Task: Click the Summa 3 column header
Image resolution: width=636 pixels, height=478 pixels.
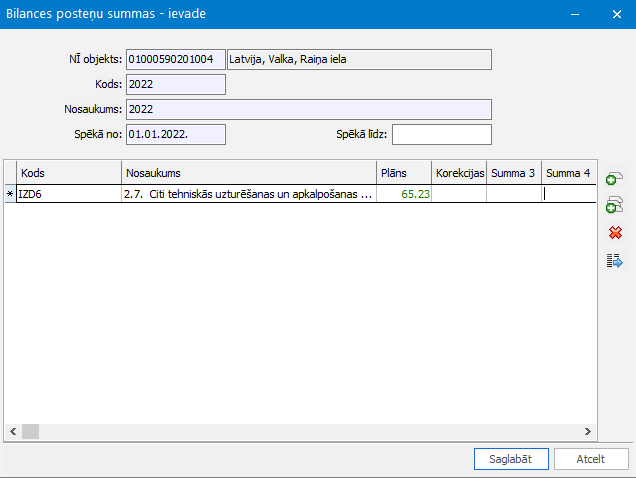Action: point(514,173)
